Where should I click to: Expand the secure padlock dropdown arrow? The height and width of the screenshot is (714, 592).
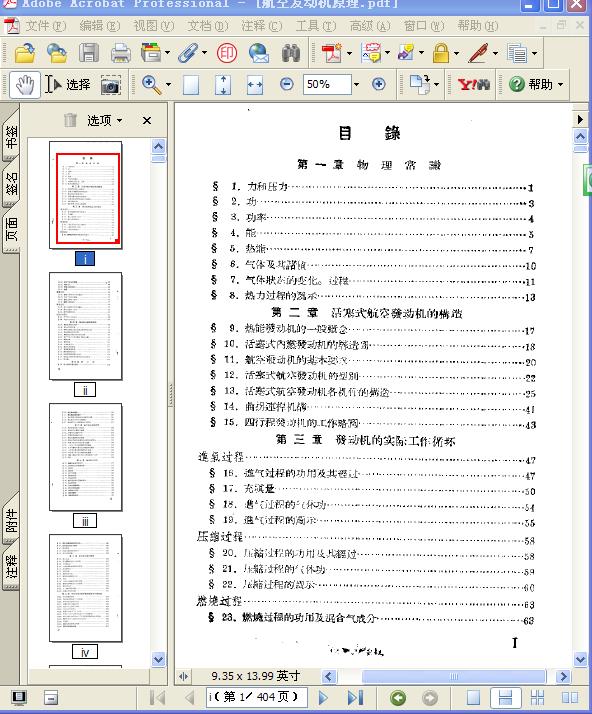pyautogui.click(x=456, y=53)
